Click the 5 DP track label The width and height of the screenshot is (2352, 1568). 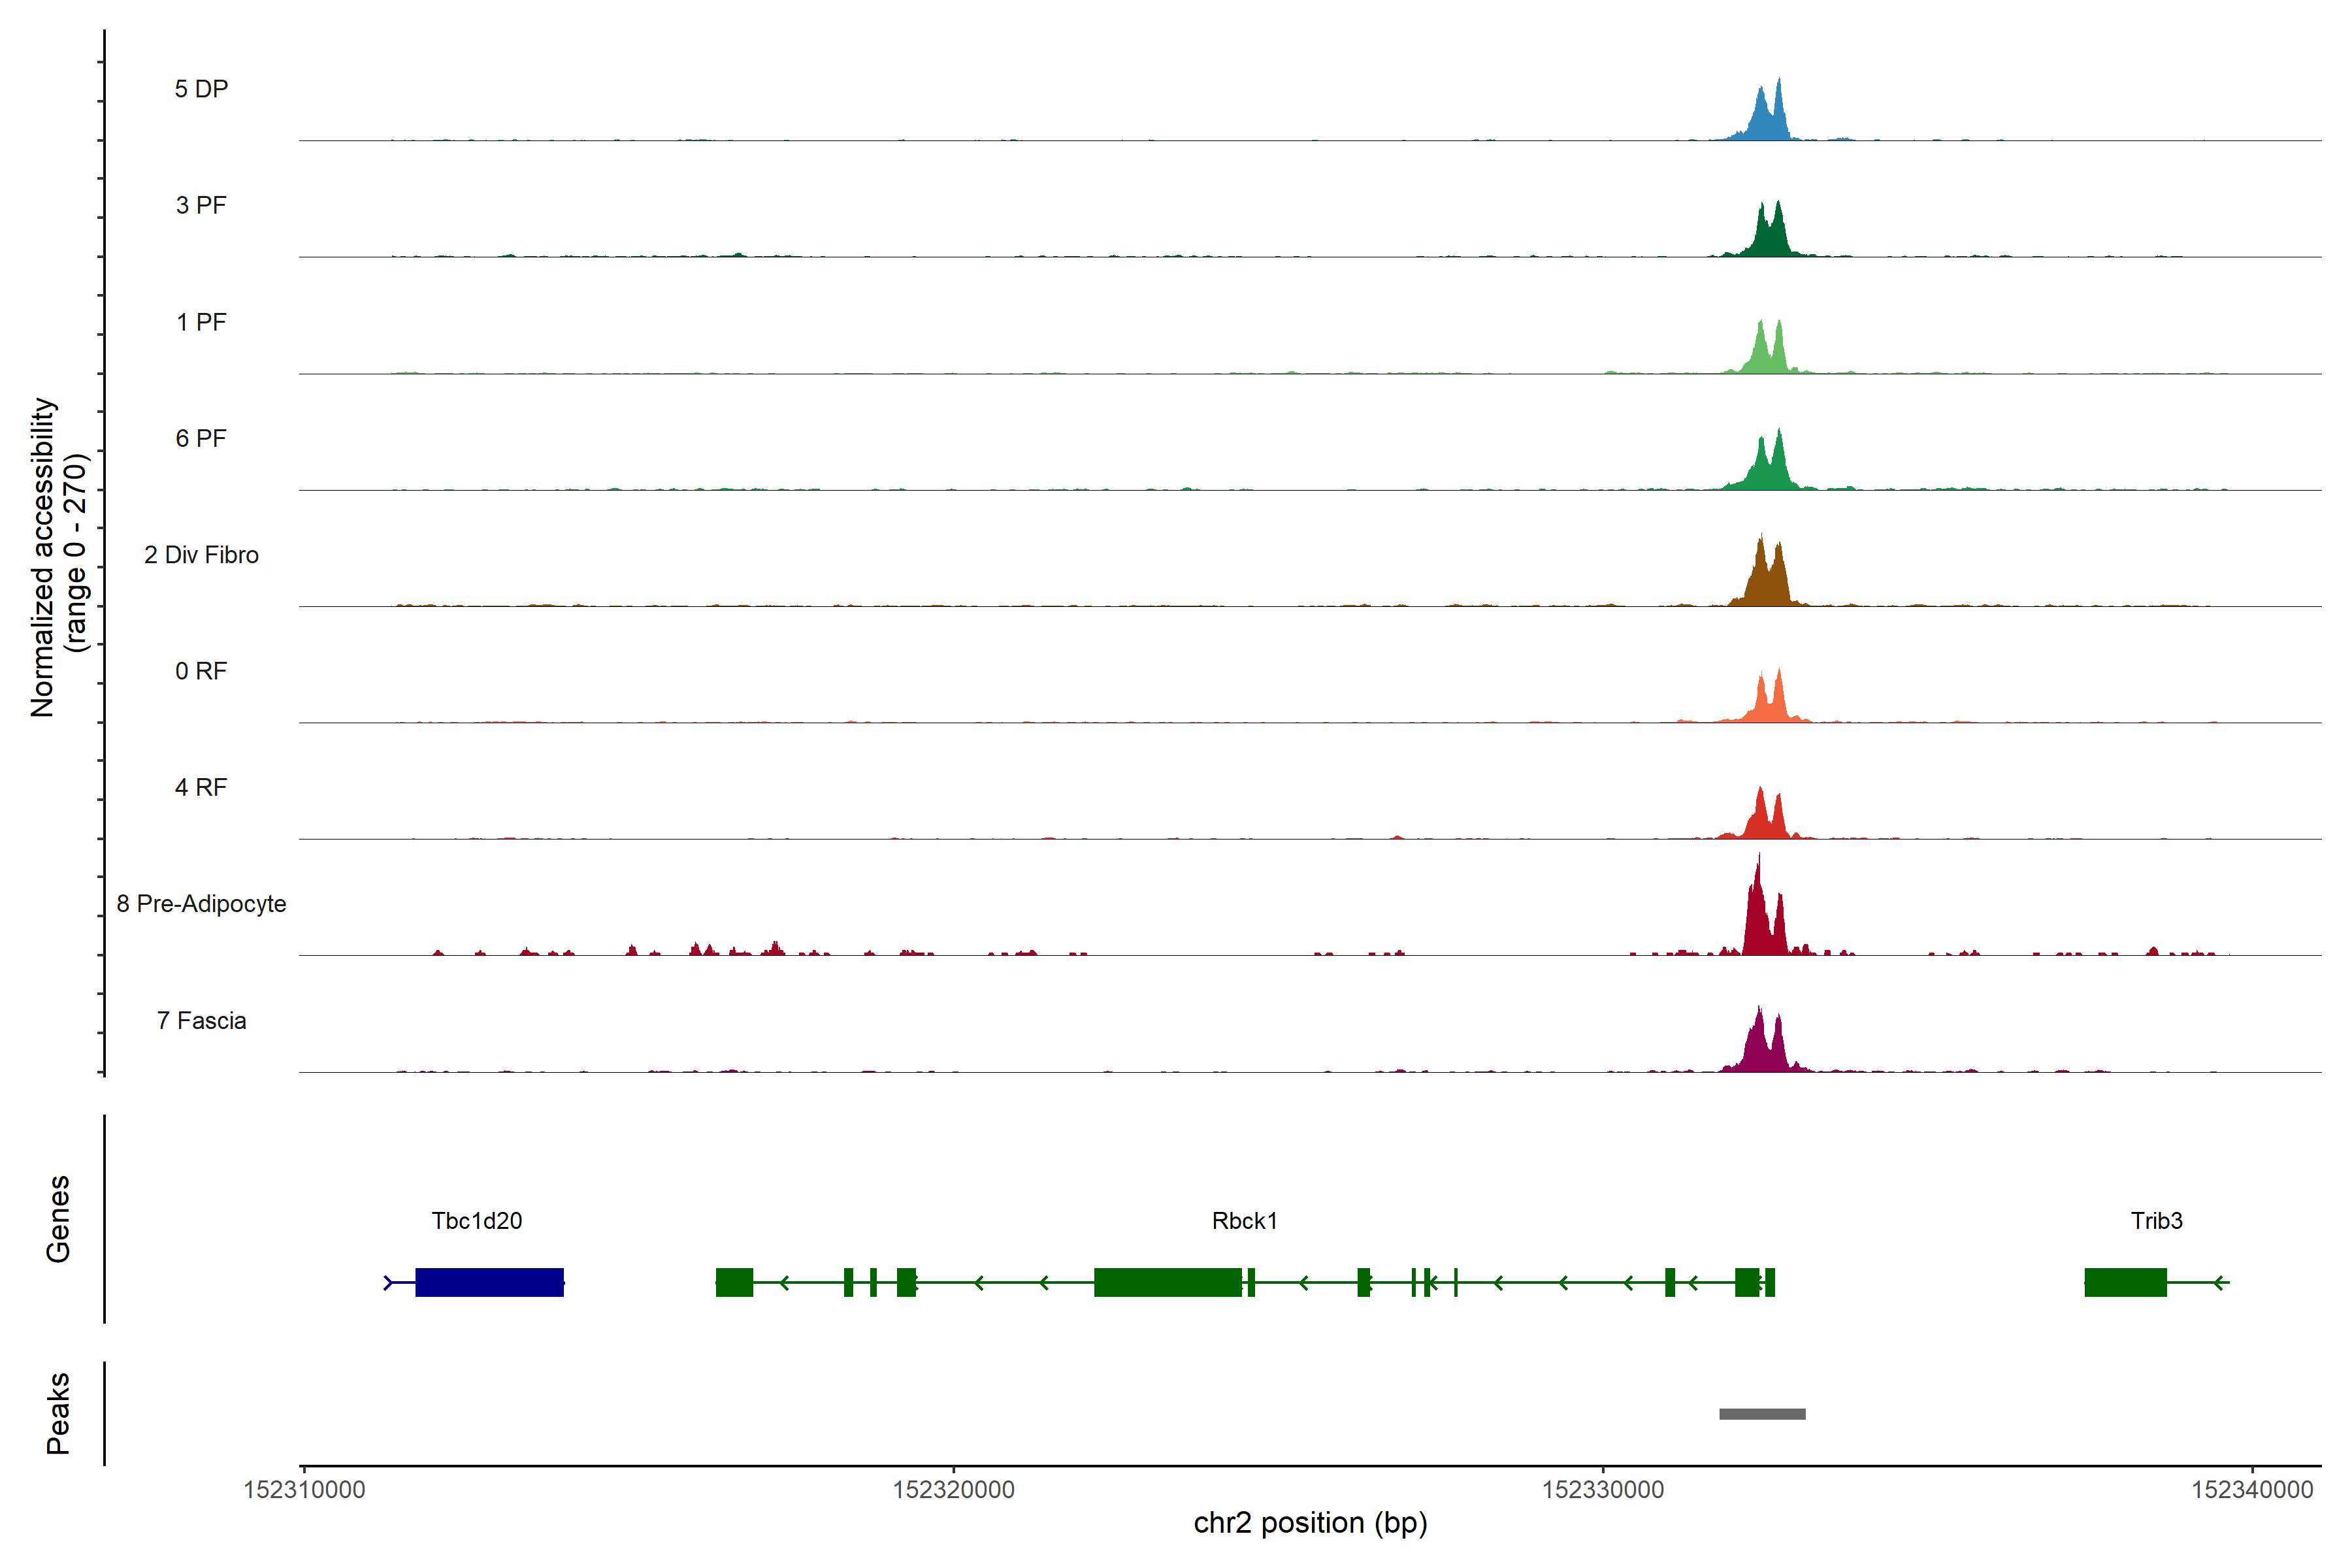point(201,89)
